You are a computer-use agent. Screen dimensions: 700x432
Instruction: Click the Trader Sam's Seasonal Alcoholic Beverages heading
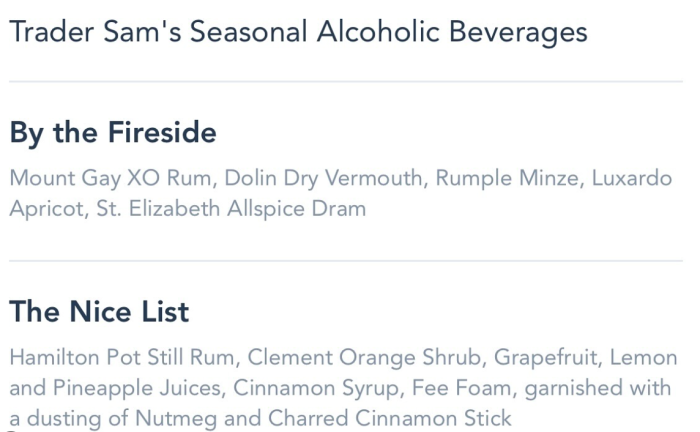pyautogui.click(x=298, y=32)
